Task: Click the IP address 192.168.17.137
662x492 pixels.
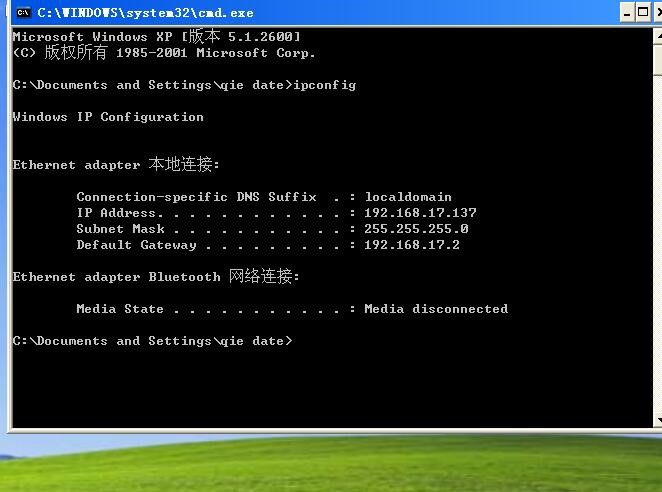Action: point(420,212)
